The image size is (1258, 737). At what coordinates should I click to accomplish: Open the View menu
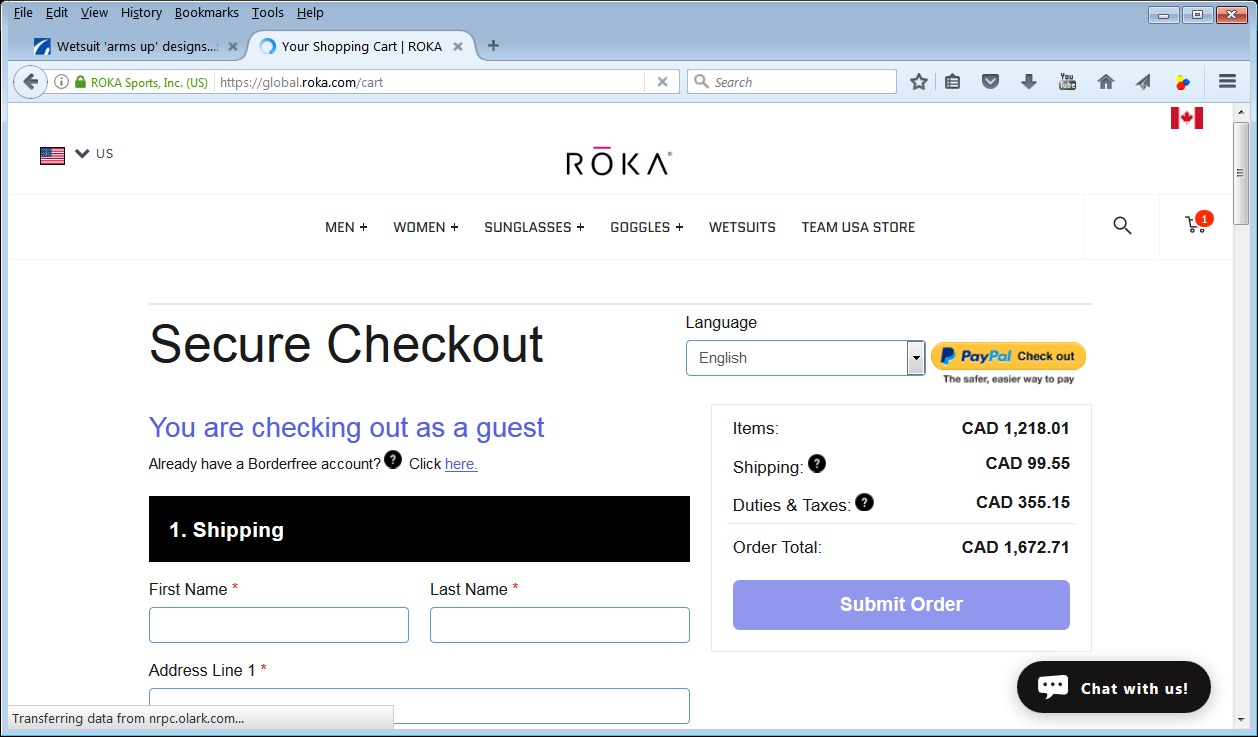[x=94, y=13]
